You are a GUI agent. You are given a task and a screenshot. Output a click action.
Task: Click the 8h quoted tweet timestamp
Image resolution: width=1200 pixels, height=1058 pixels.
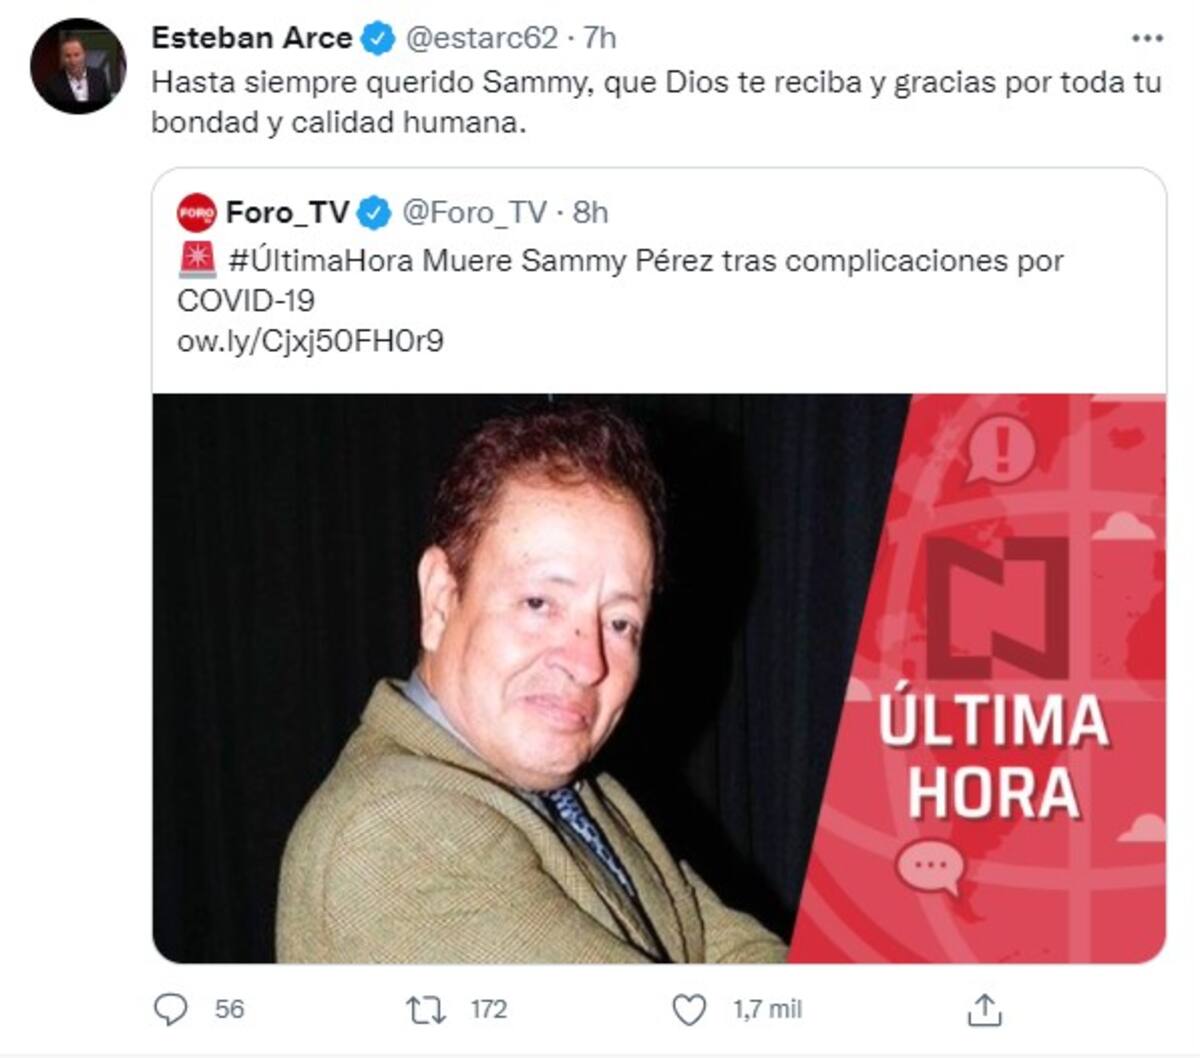(591, 213)
